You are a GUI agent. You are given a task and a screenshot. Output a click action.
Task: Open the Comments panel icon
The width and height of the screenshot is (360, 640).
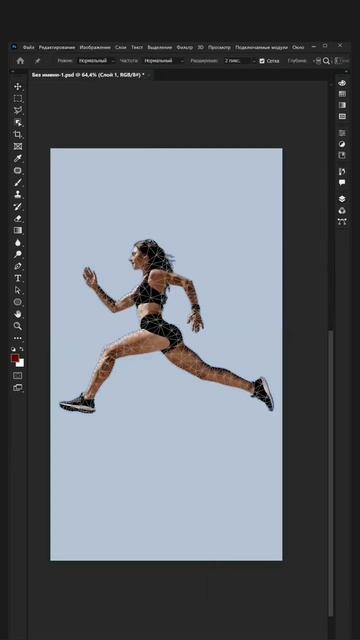(x=342, y=182)
